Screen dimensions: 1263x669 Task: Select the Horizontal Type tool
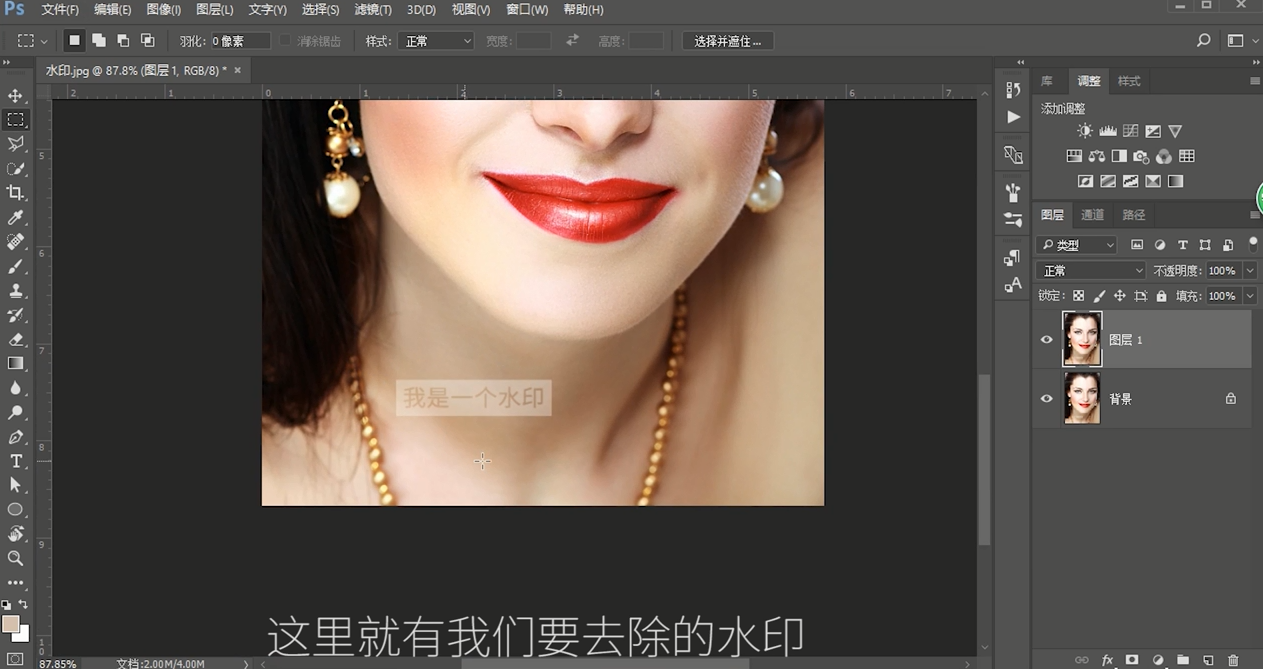pos(15,461)
